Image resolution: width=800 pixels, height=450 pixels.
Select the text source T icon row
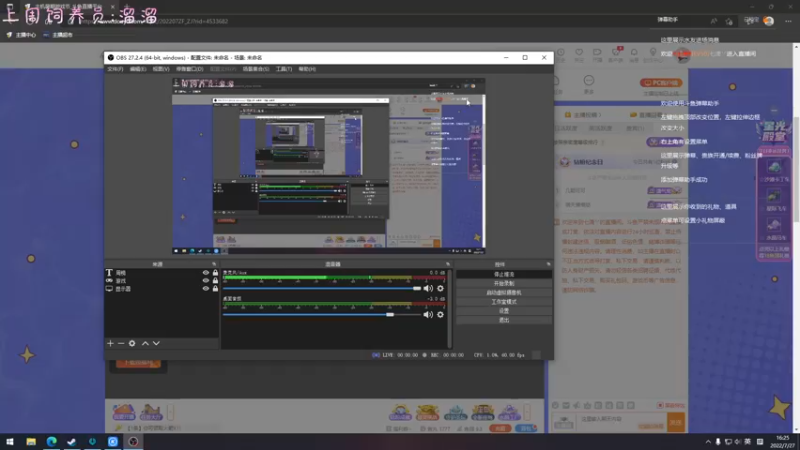point(162,273)
